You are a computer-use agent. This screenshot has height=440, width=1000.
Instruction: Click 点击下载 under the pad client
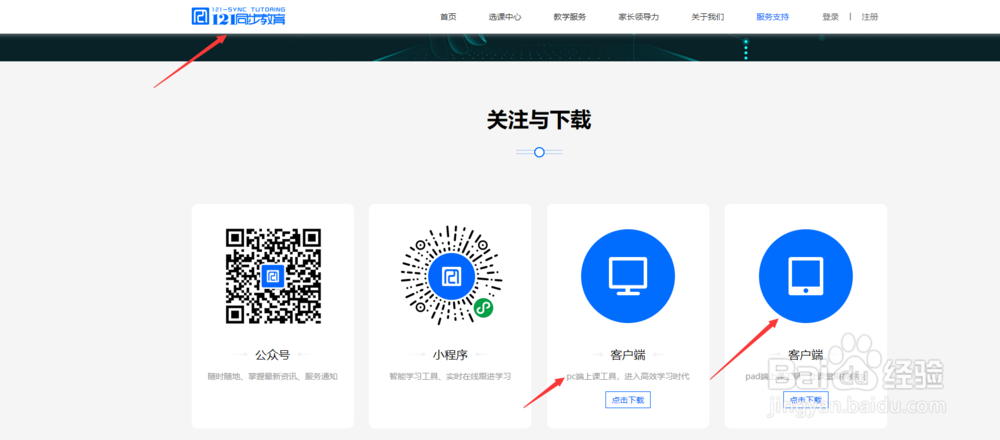point(805,400)
